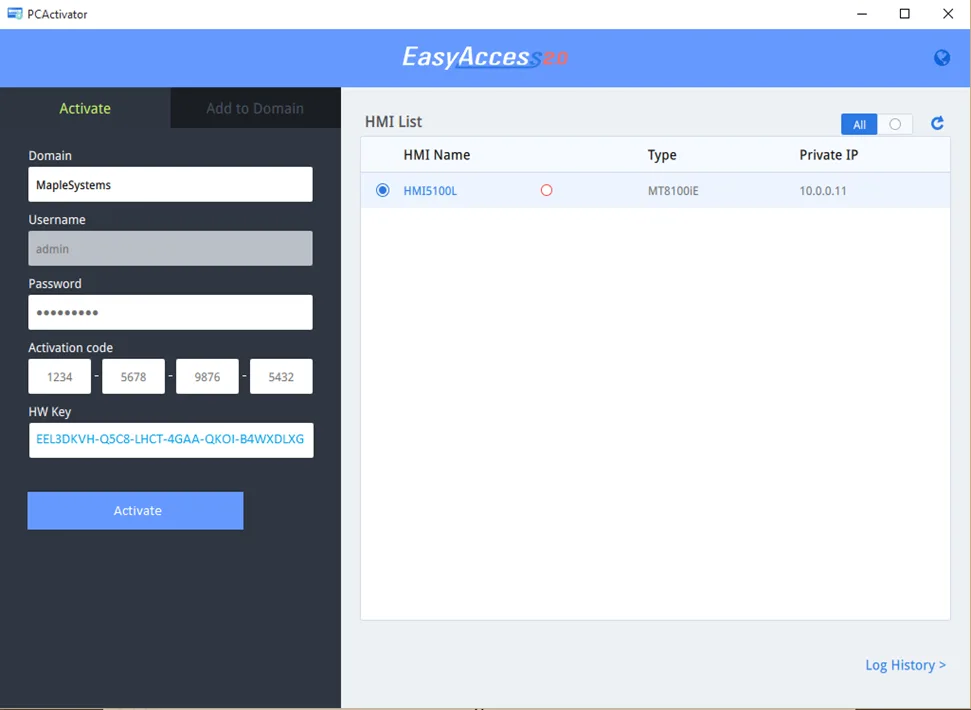This screenshot has height=710, width=971.
Task: Click the red status circle for HMI5100L
Action: click(546, 190)
